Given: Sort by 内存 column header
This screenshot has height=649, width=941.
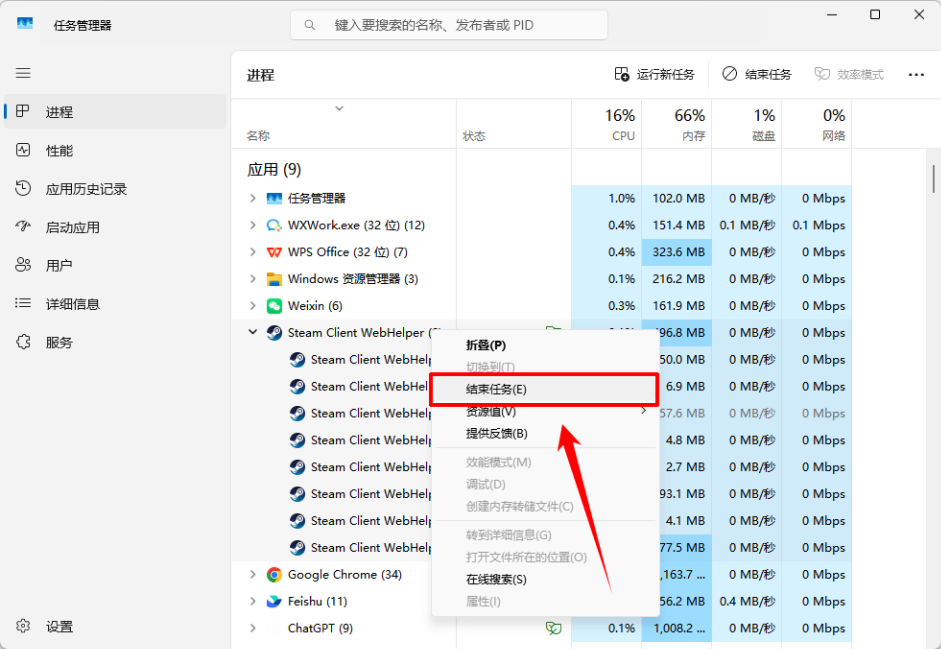Looking at the screenshot, I should pos(677,124).
